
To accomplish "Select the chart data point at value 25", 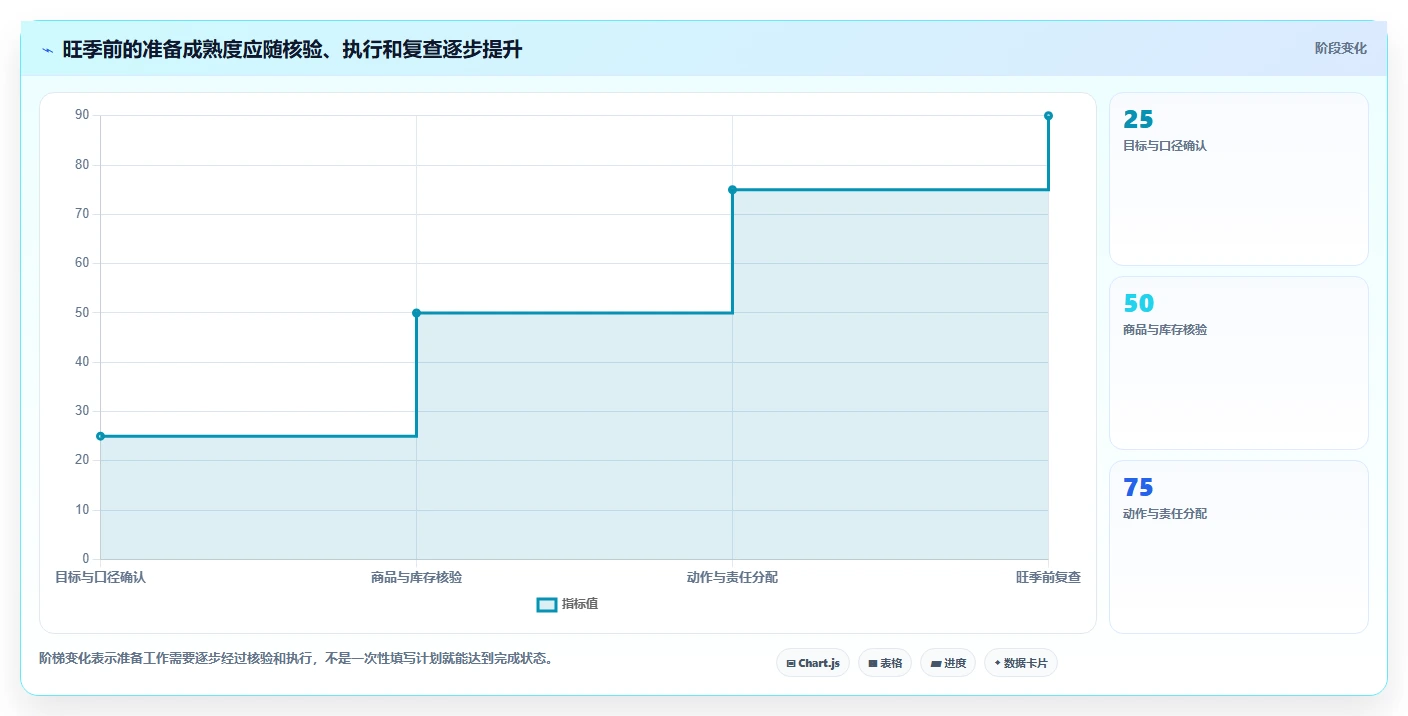I will pyautogui.click(x=100, y=436).
